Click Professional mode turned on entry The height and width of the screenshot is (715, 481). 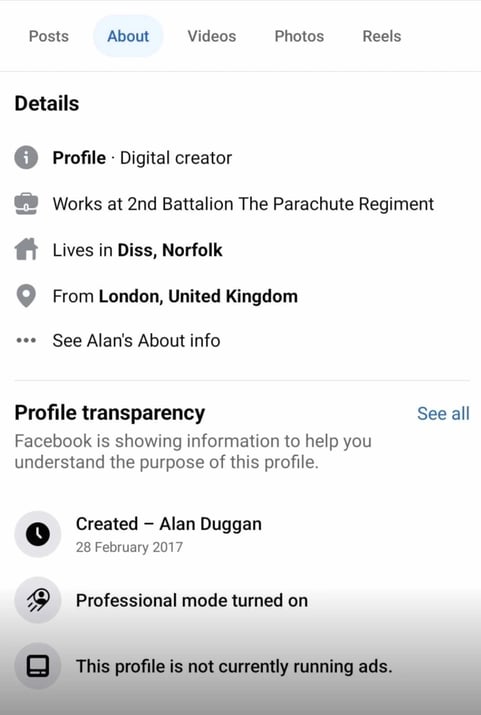(x=192, y=600)
